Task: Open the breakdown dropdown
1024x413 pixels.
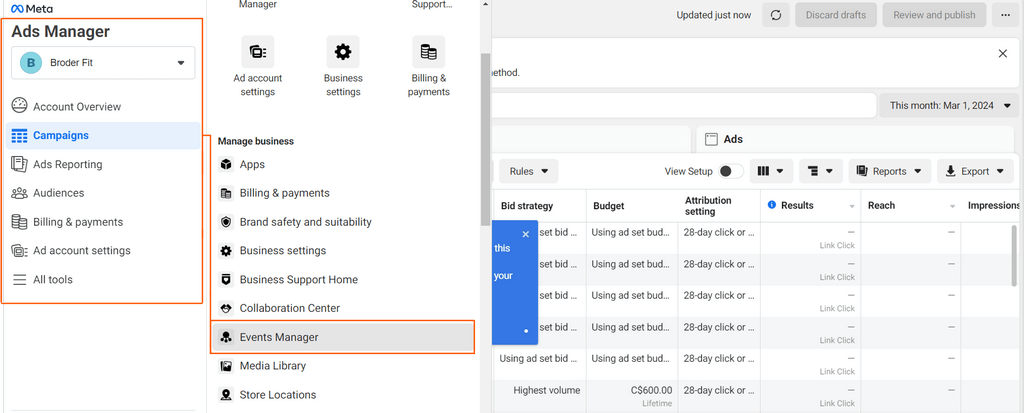Action: (x=821, y=171)
